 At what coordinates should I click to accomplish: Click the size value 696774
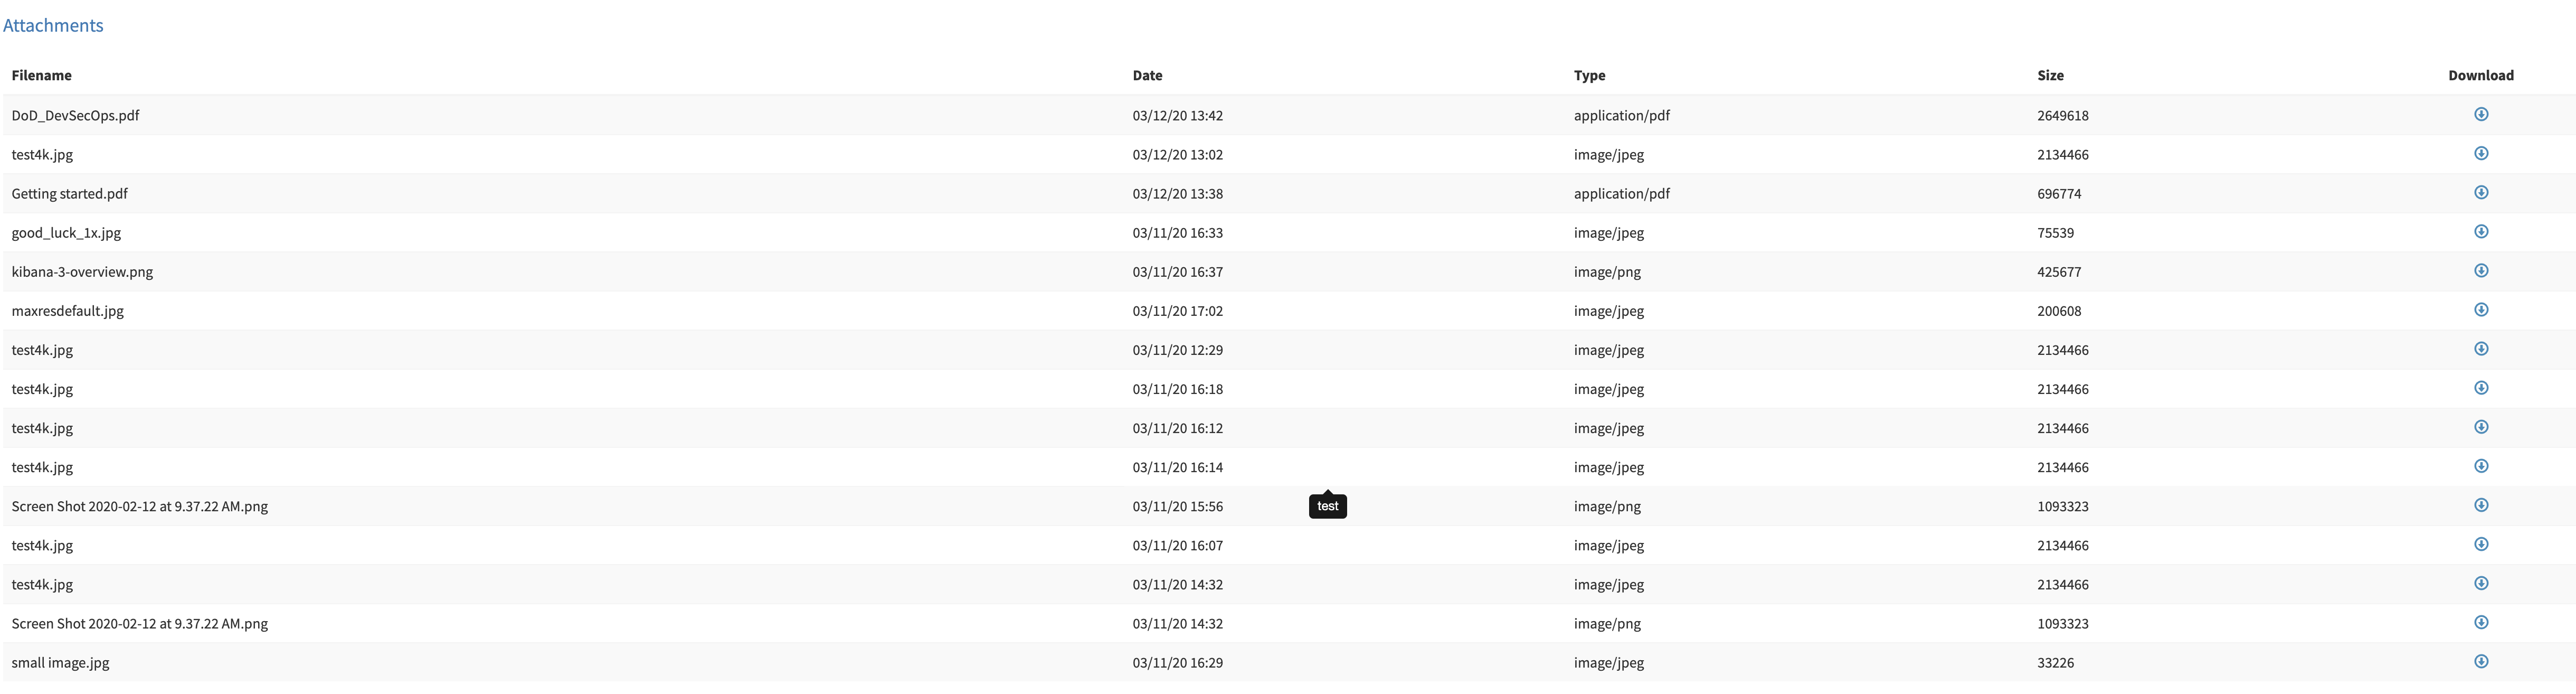coord(2059,193)
